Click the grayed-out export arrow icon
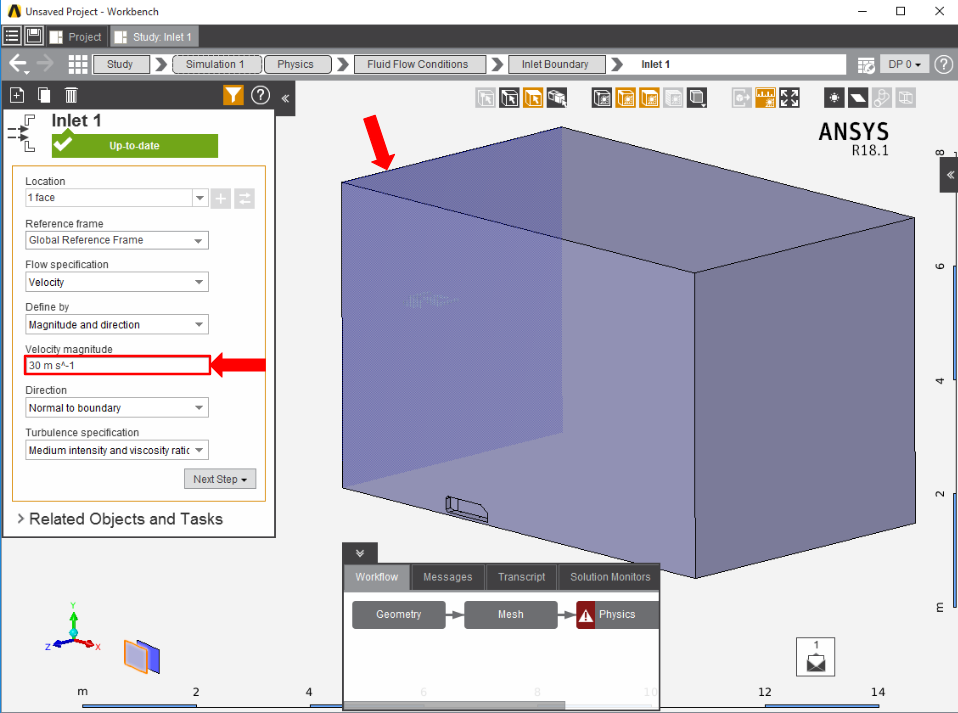 (x=742, y=98)
